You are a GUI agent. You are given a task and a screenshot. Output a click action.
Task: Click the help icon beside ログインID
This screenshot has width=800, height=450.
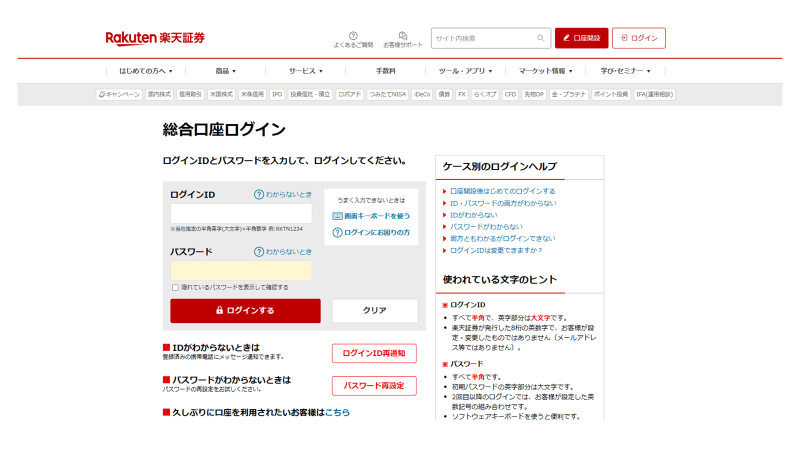click(259, 194)
